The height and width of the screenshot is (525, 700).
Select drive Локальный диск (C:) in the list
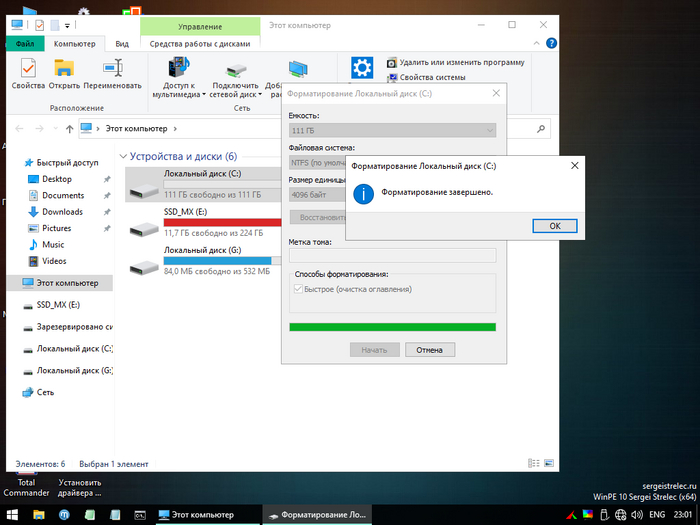pyautogui.click(x=204, y=184)
